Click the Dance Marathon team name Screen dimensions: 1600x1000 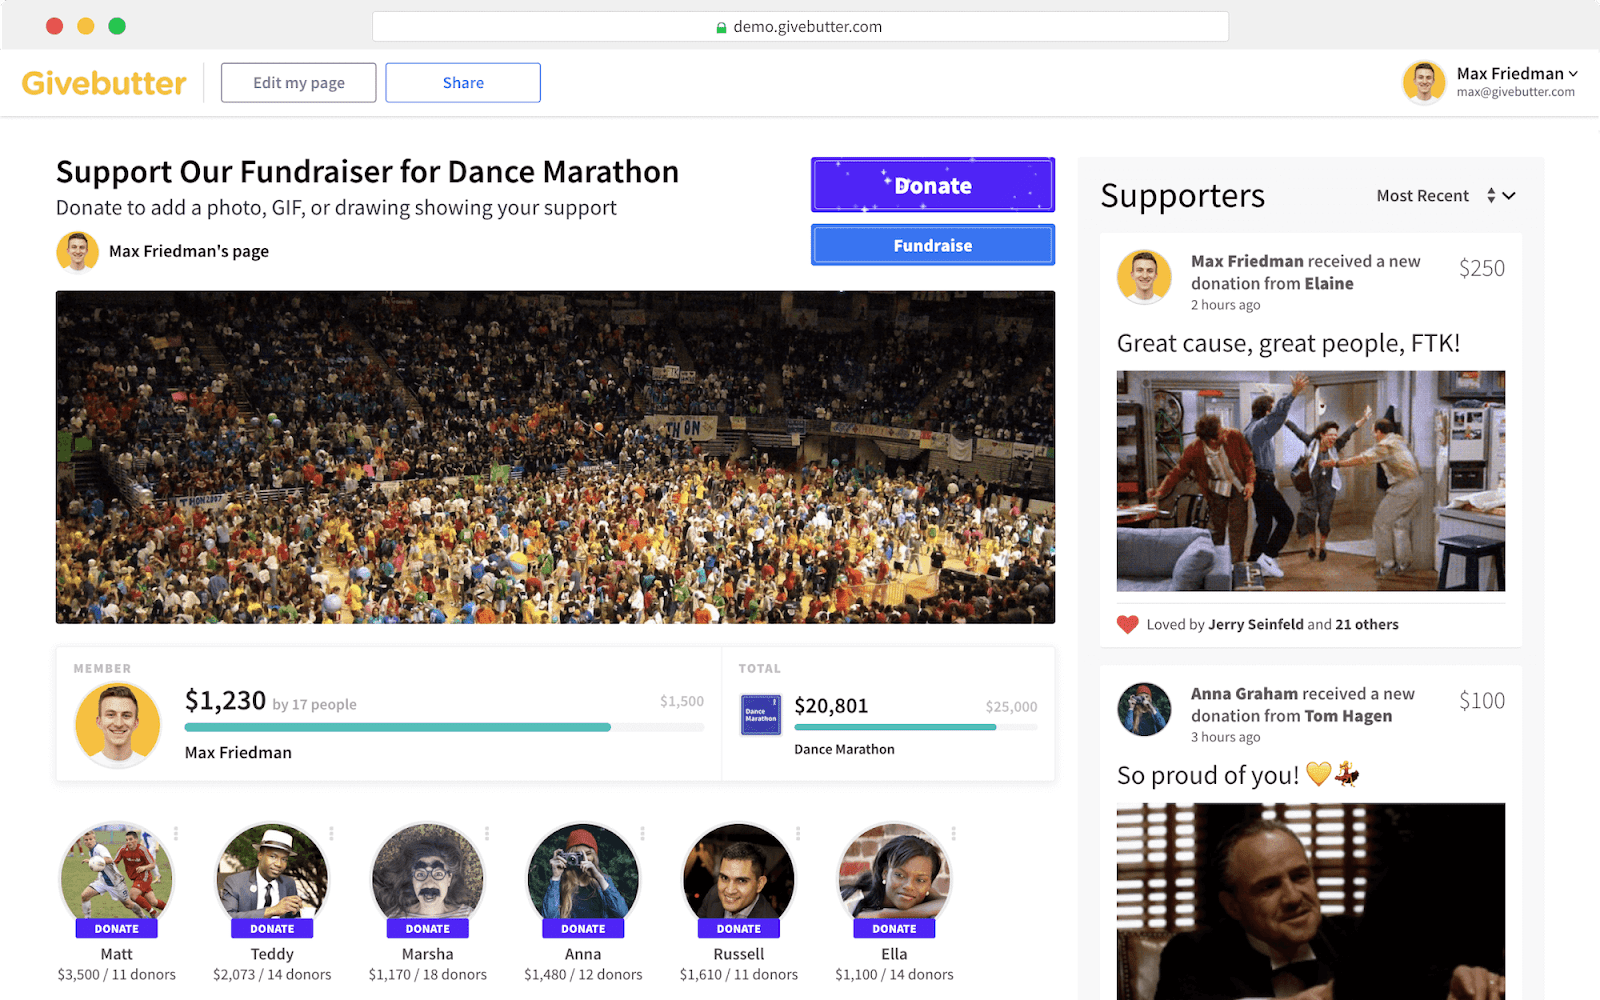click(844, 749)
